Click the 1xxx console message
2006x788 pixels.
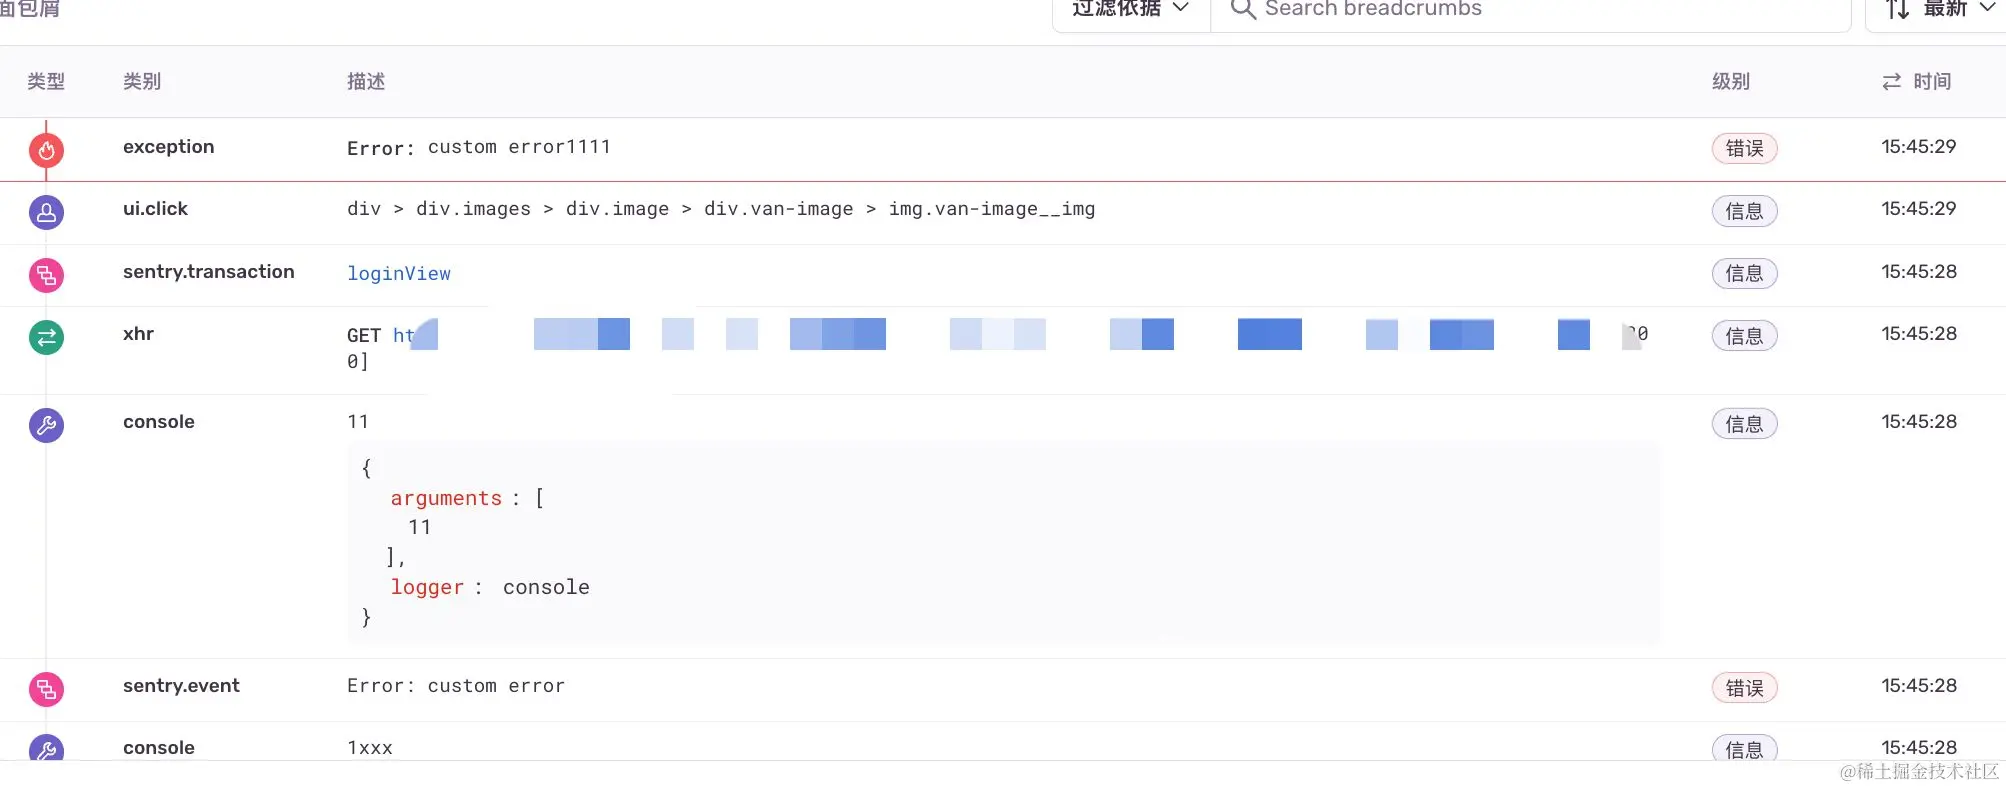click(x=370, y=748)
